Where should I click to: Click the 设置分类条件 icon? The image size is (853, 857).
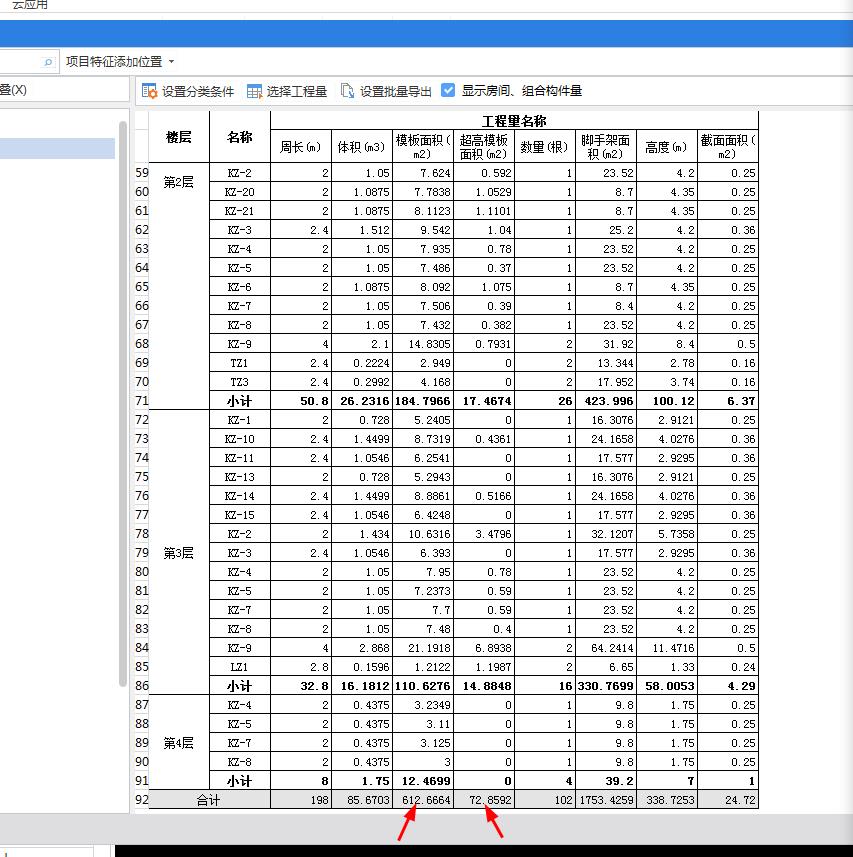pos(149,91)
